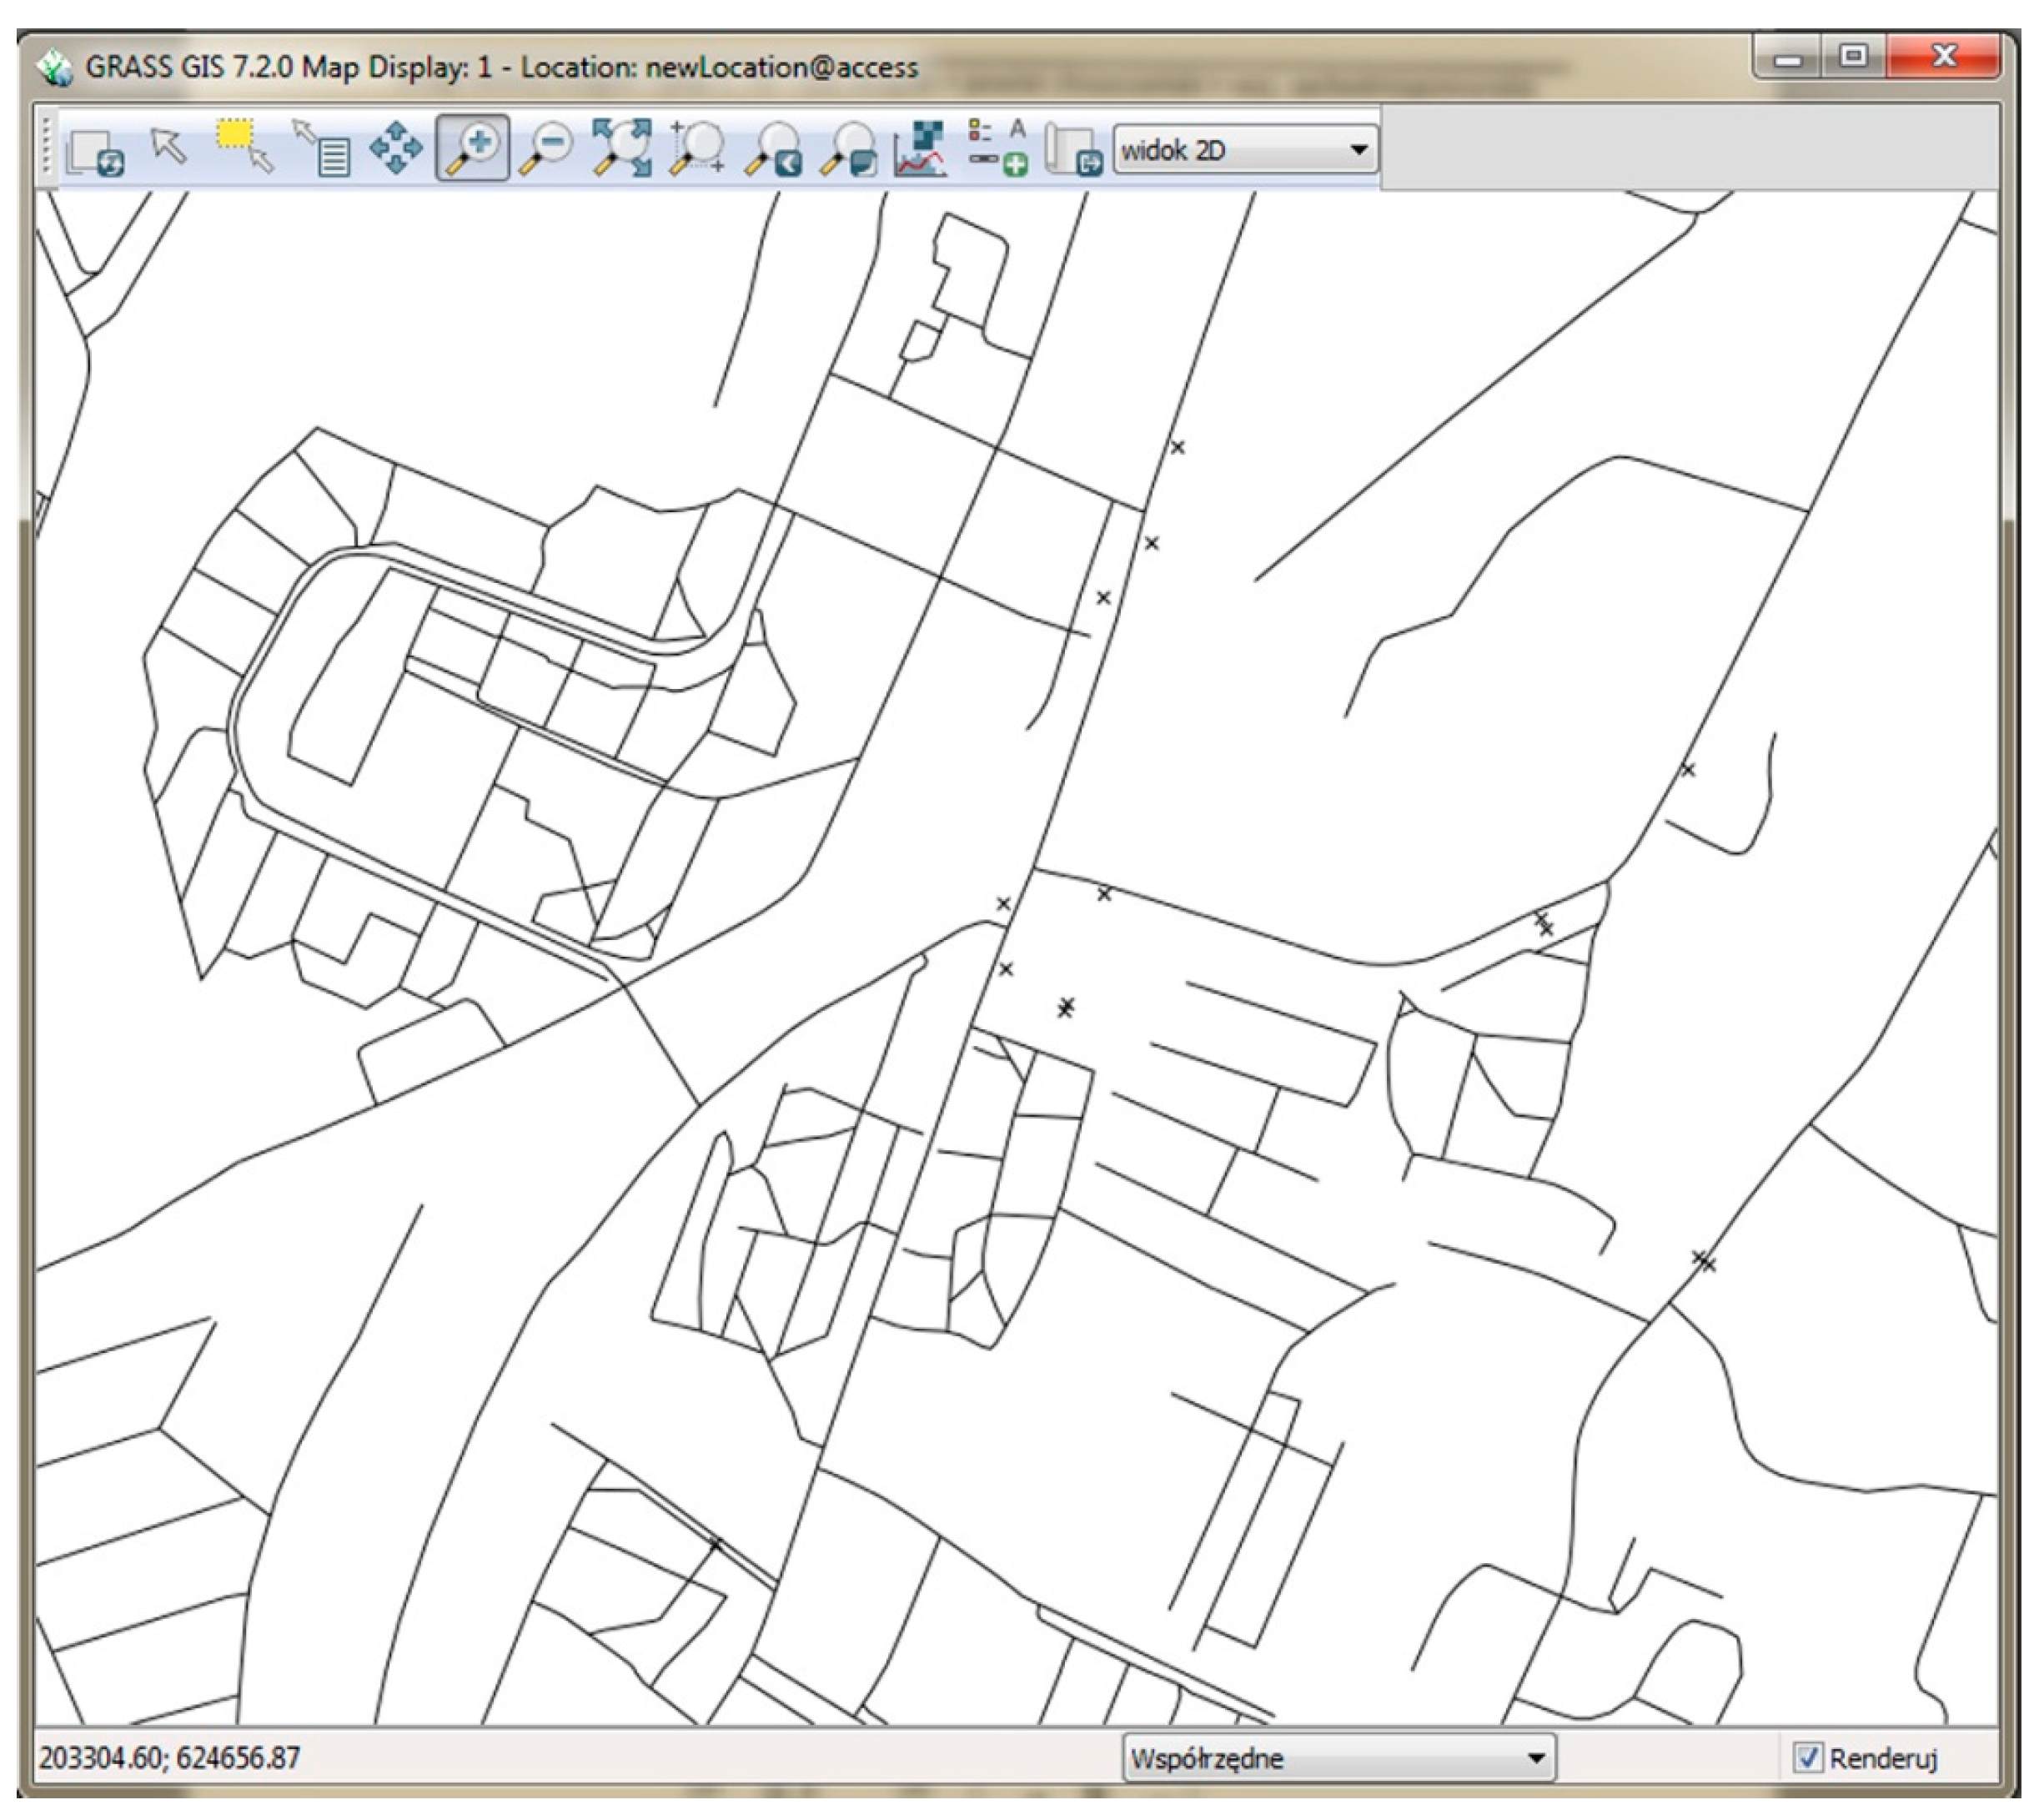Activate the Zoom out tool
Viewport: 2044px width, 1820px height.
tap(547, 149)
